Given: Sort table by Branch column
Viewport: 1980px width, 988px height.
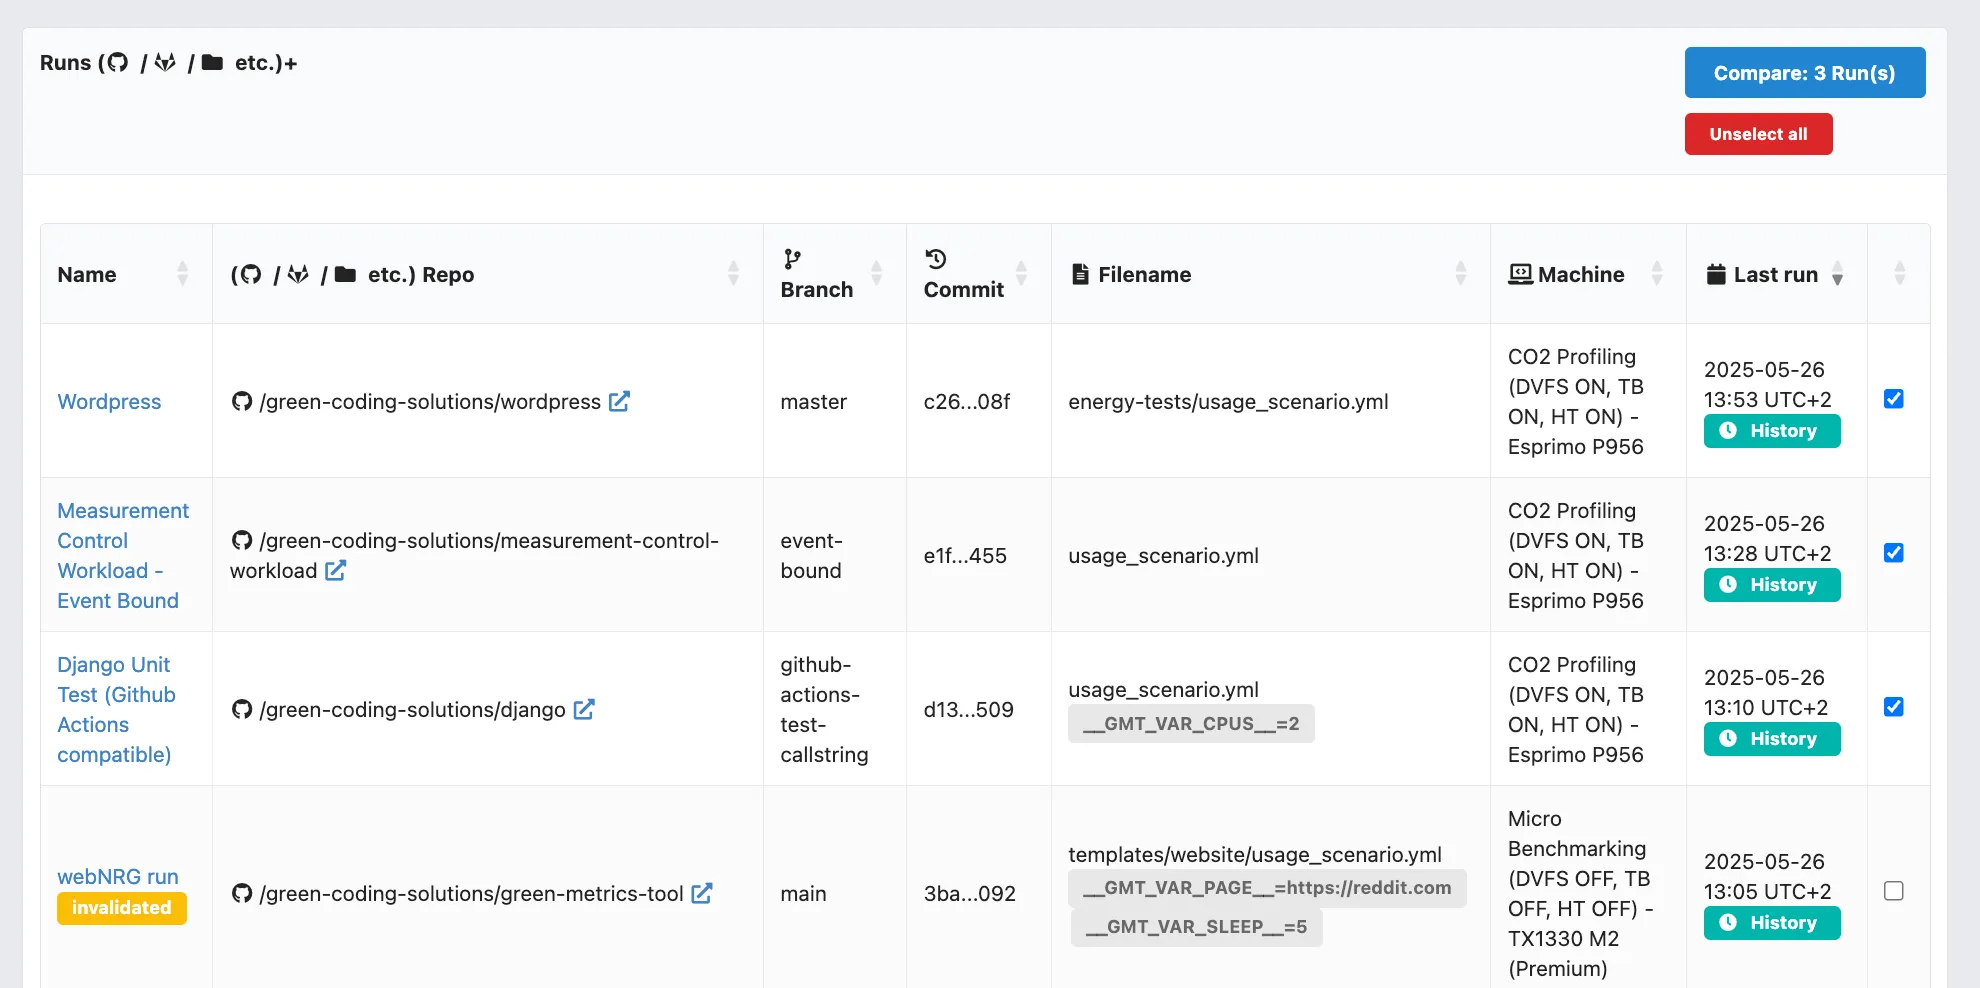Looking at the screenshot, I should [835, 274].
